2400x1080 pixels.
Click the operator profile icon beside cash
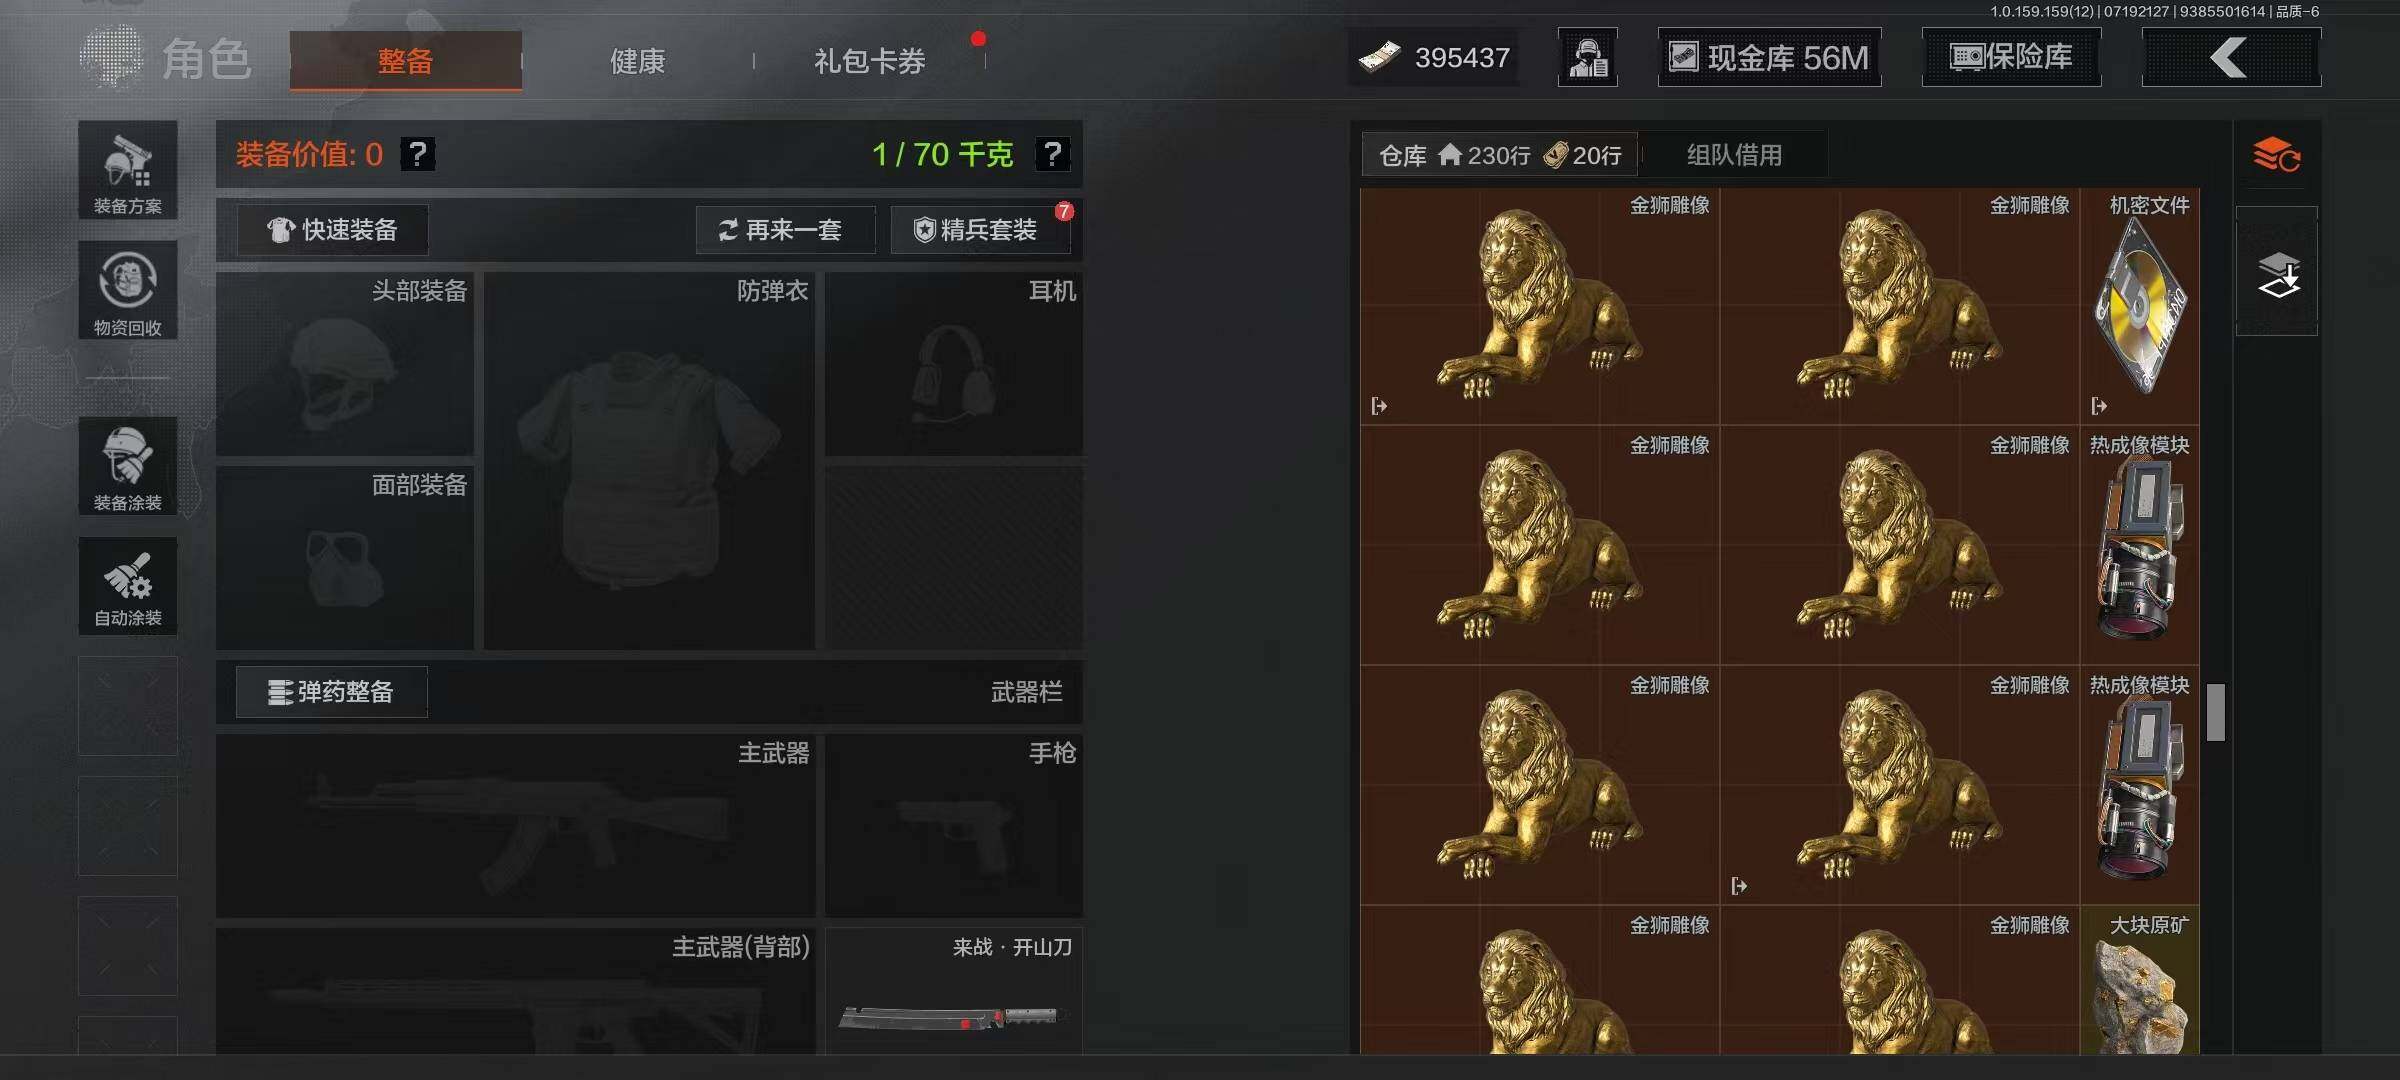[1587, 58]
